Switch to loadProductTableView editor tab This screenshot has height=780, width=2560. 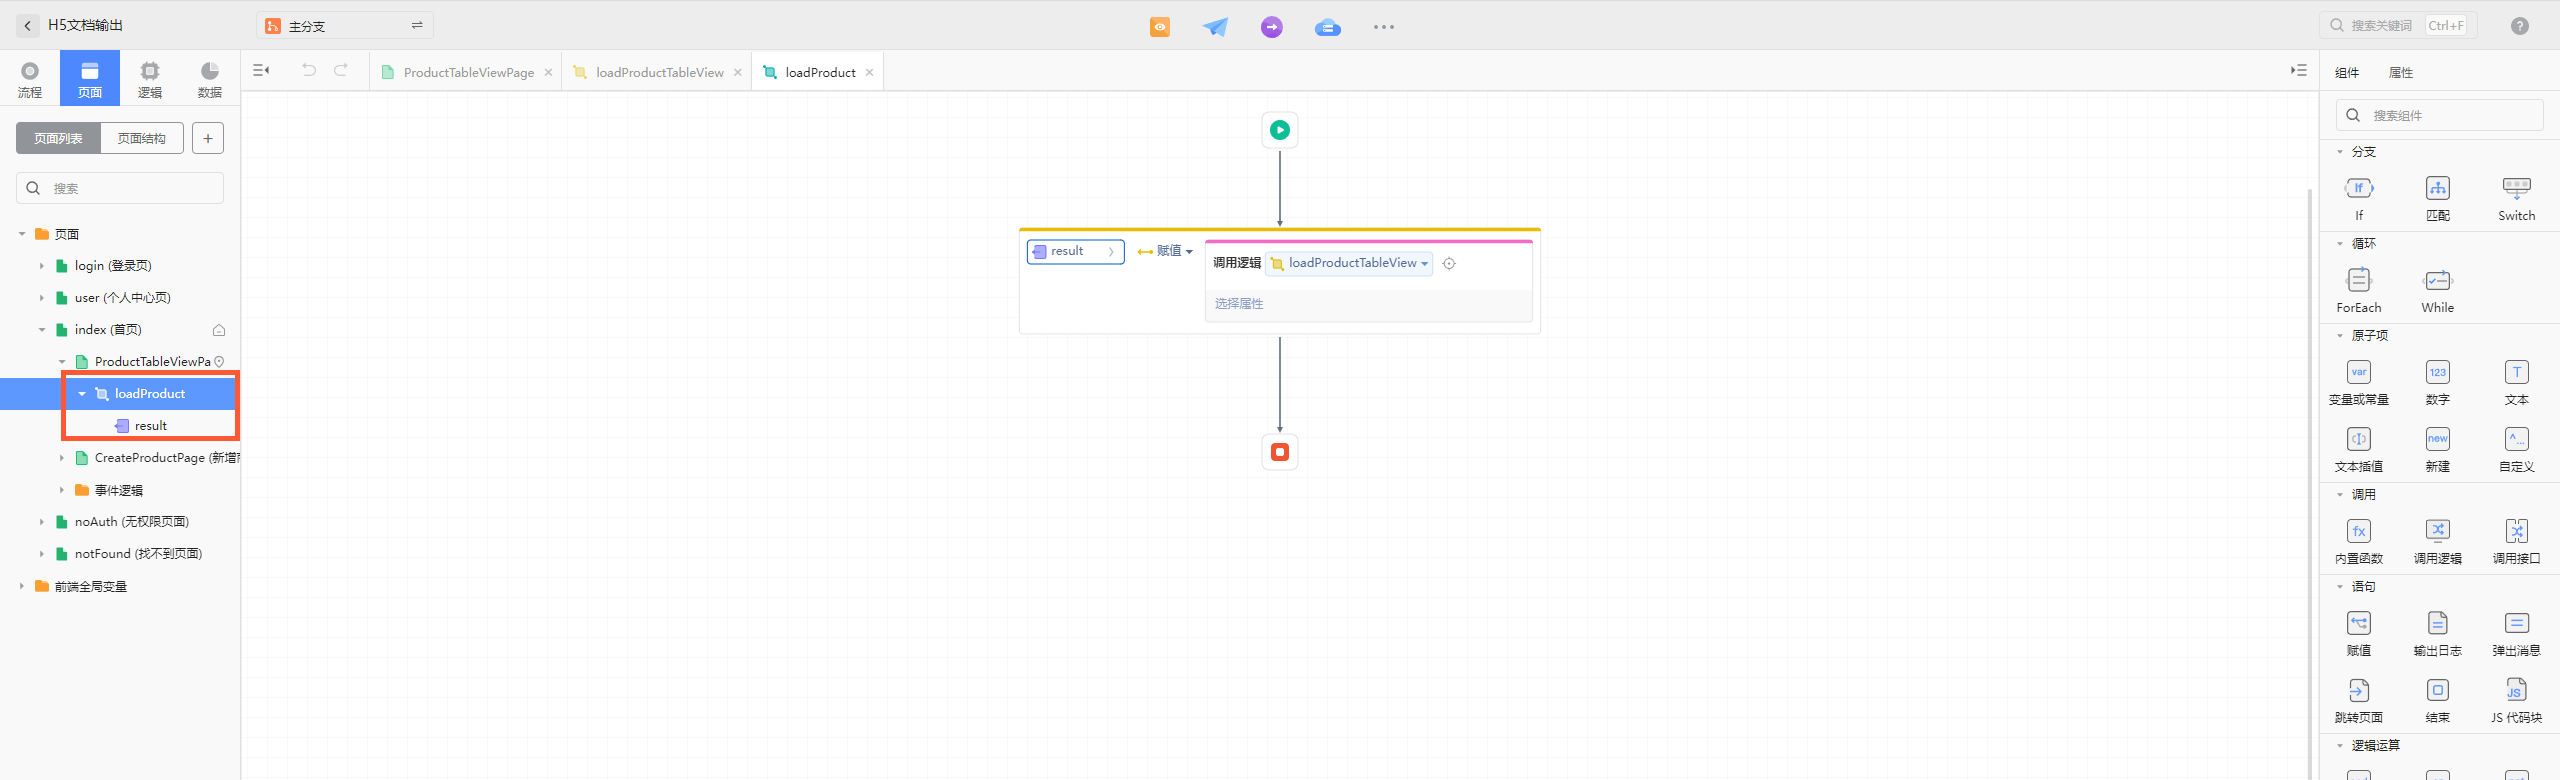[659, 72]
